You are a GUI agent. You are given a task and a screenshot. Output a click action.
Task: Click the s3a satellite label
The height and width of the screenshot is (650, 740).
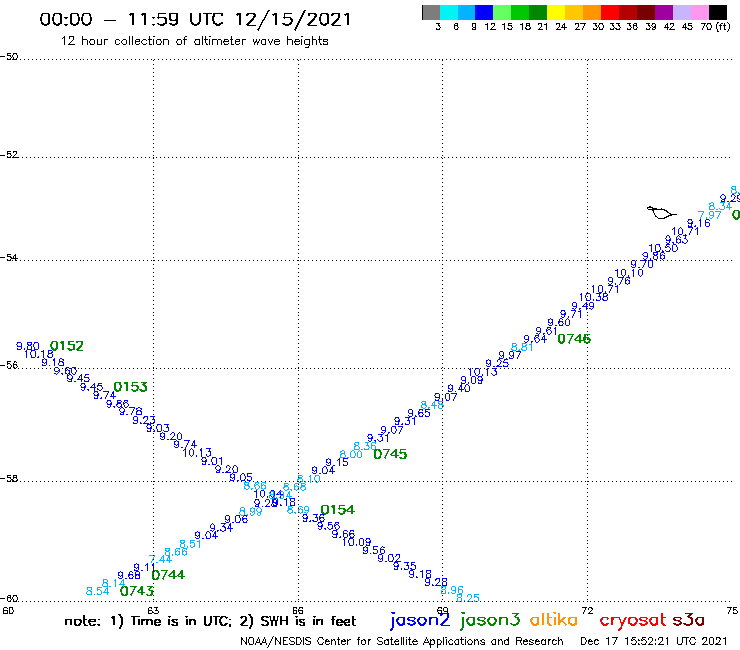point(689,620)
